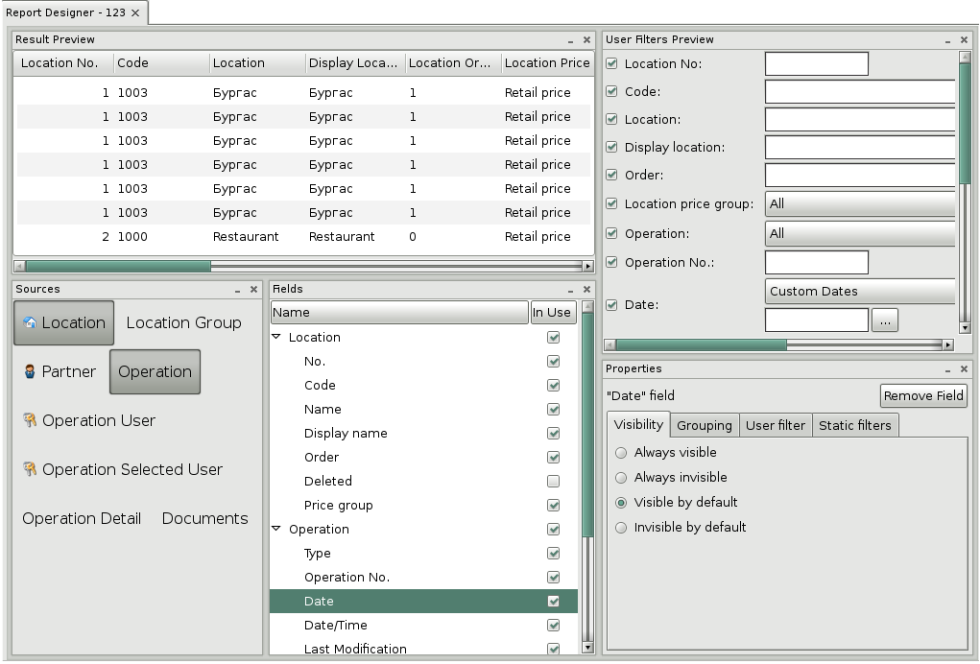This screenshot has height=664, width=980.
Task: Uncheck In Use for Price group field
Action: (x=553, y=505)
